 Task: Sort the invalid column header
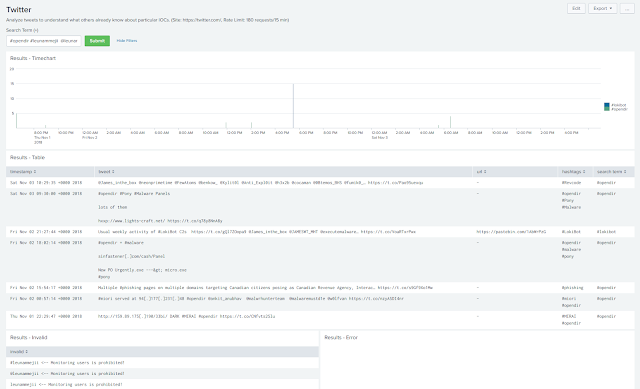coord(19,352)
